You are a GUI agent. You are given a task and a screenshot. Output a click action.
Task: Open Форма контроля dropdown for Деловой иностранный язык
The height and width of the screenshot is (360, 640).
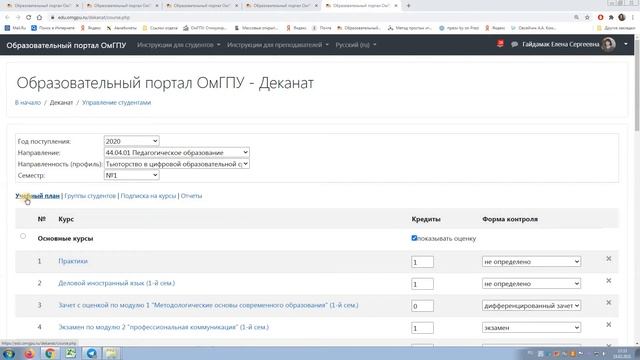531,284
